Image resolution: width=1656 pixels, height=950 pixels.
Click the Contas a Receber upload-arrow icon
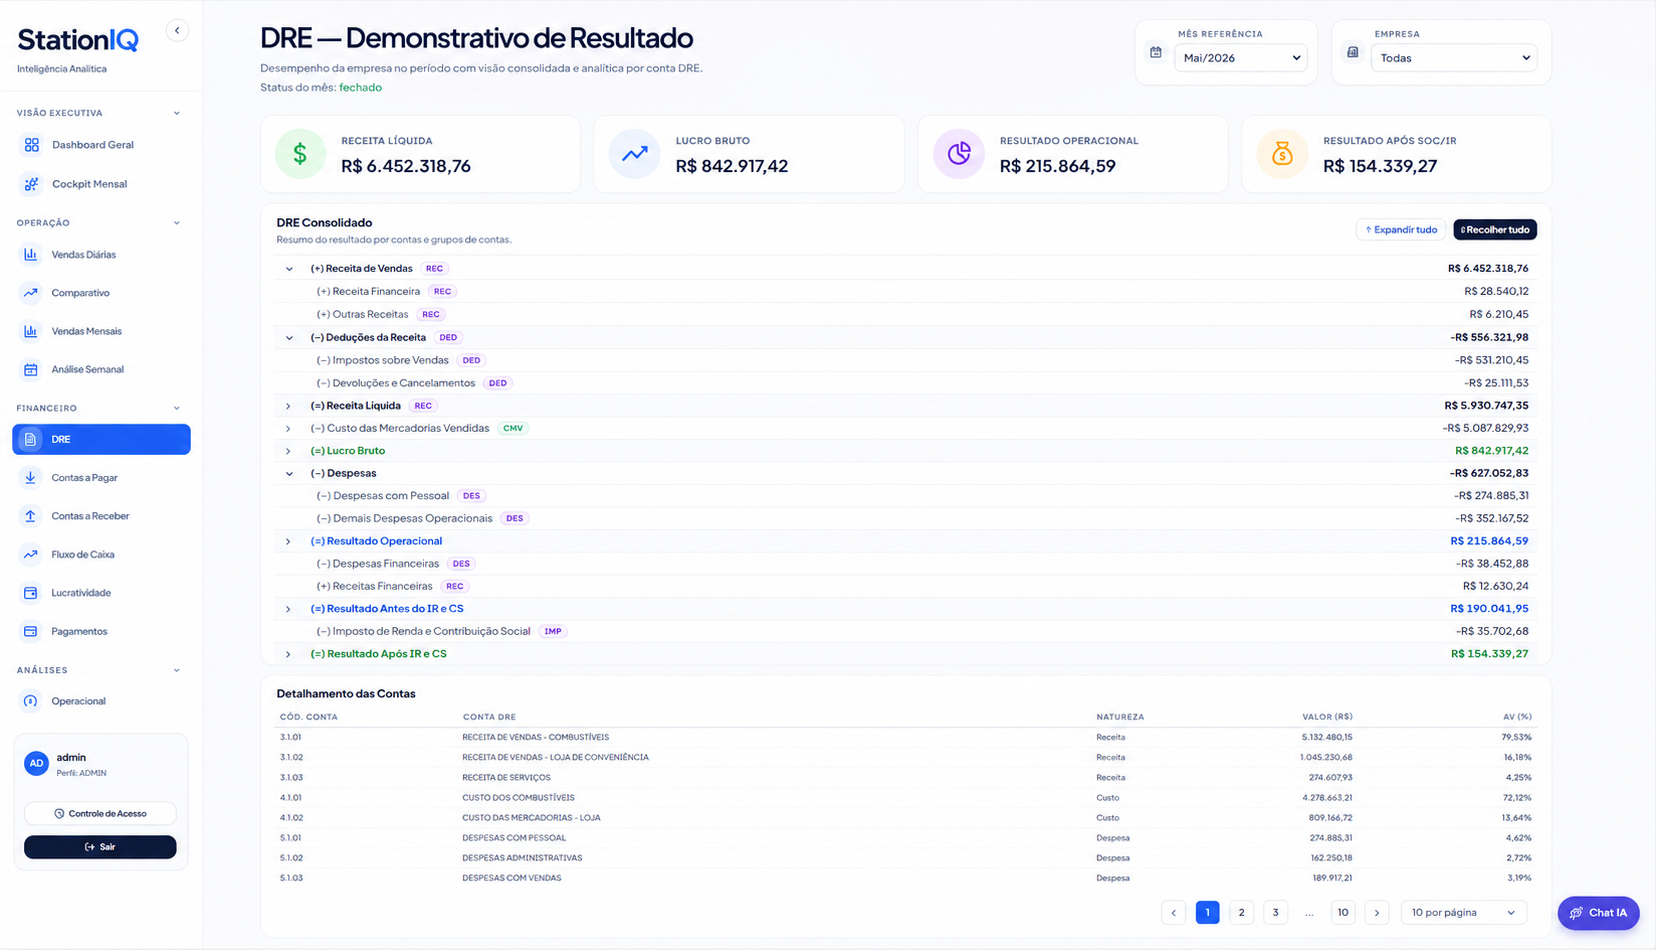(x=31, y=516)
